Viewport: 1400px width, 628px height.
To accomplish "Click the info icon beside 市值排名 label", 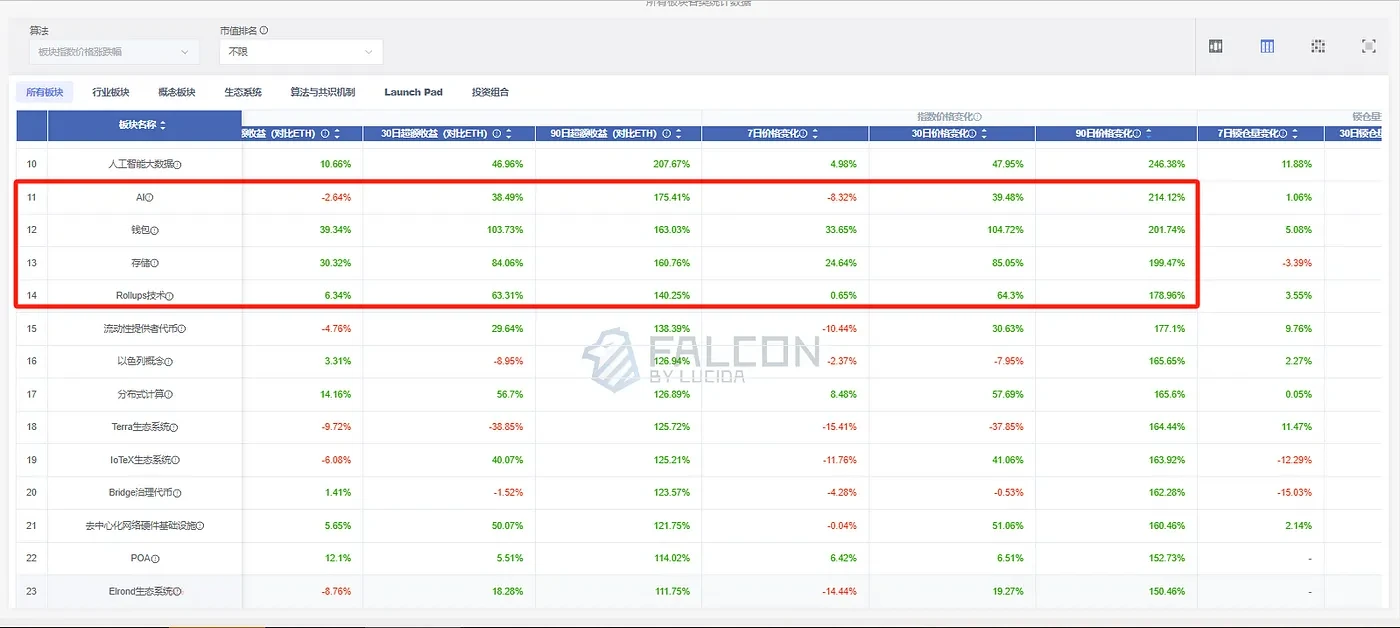I will tap(264, 31).
